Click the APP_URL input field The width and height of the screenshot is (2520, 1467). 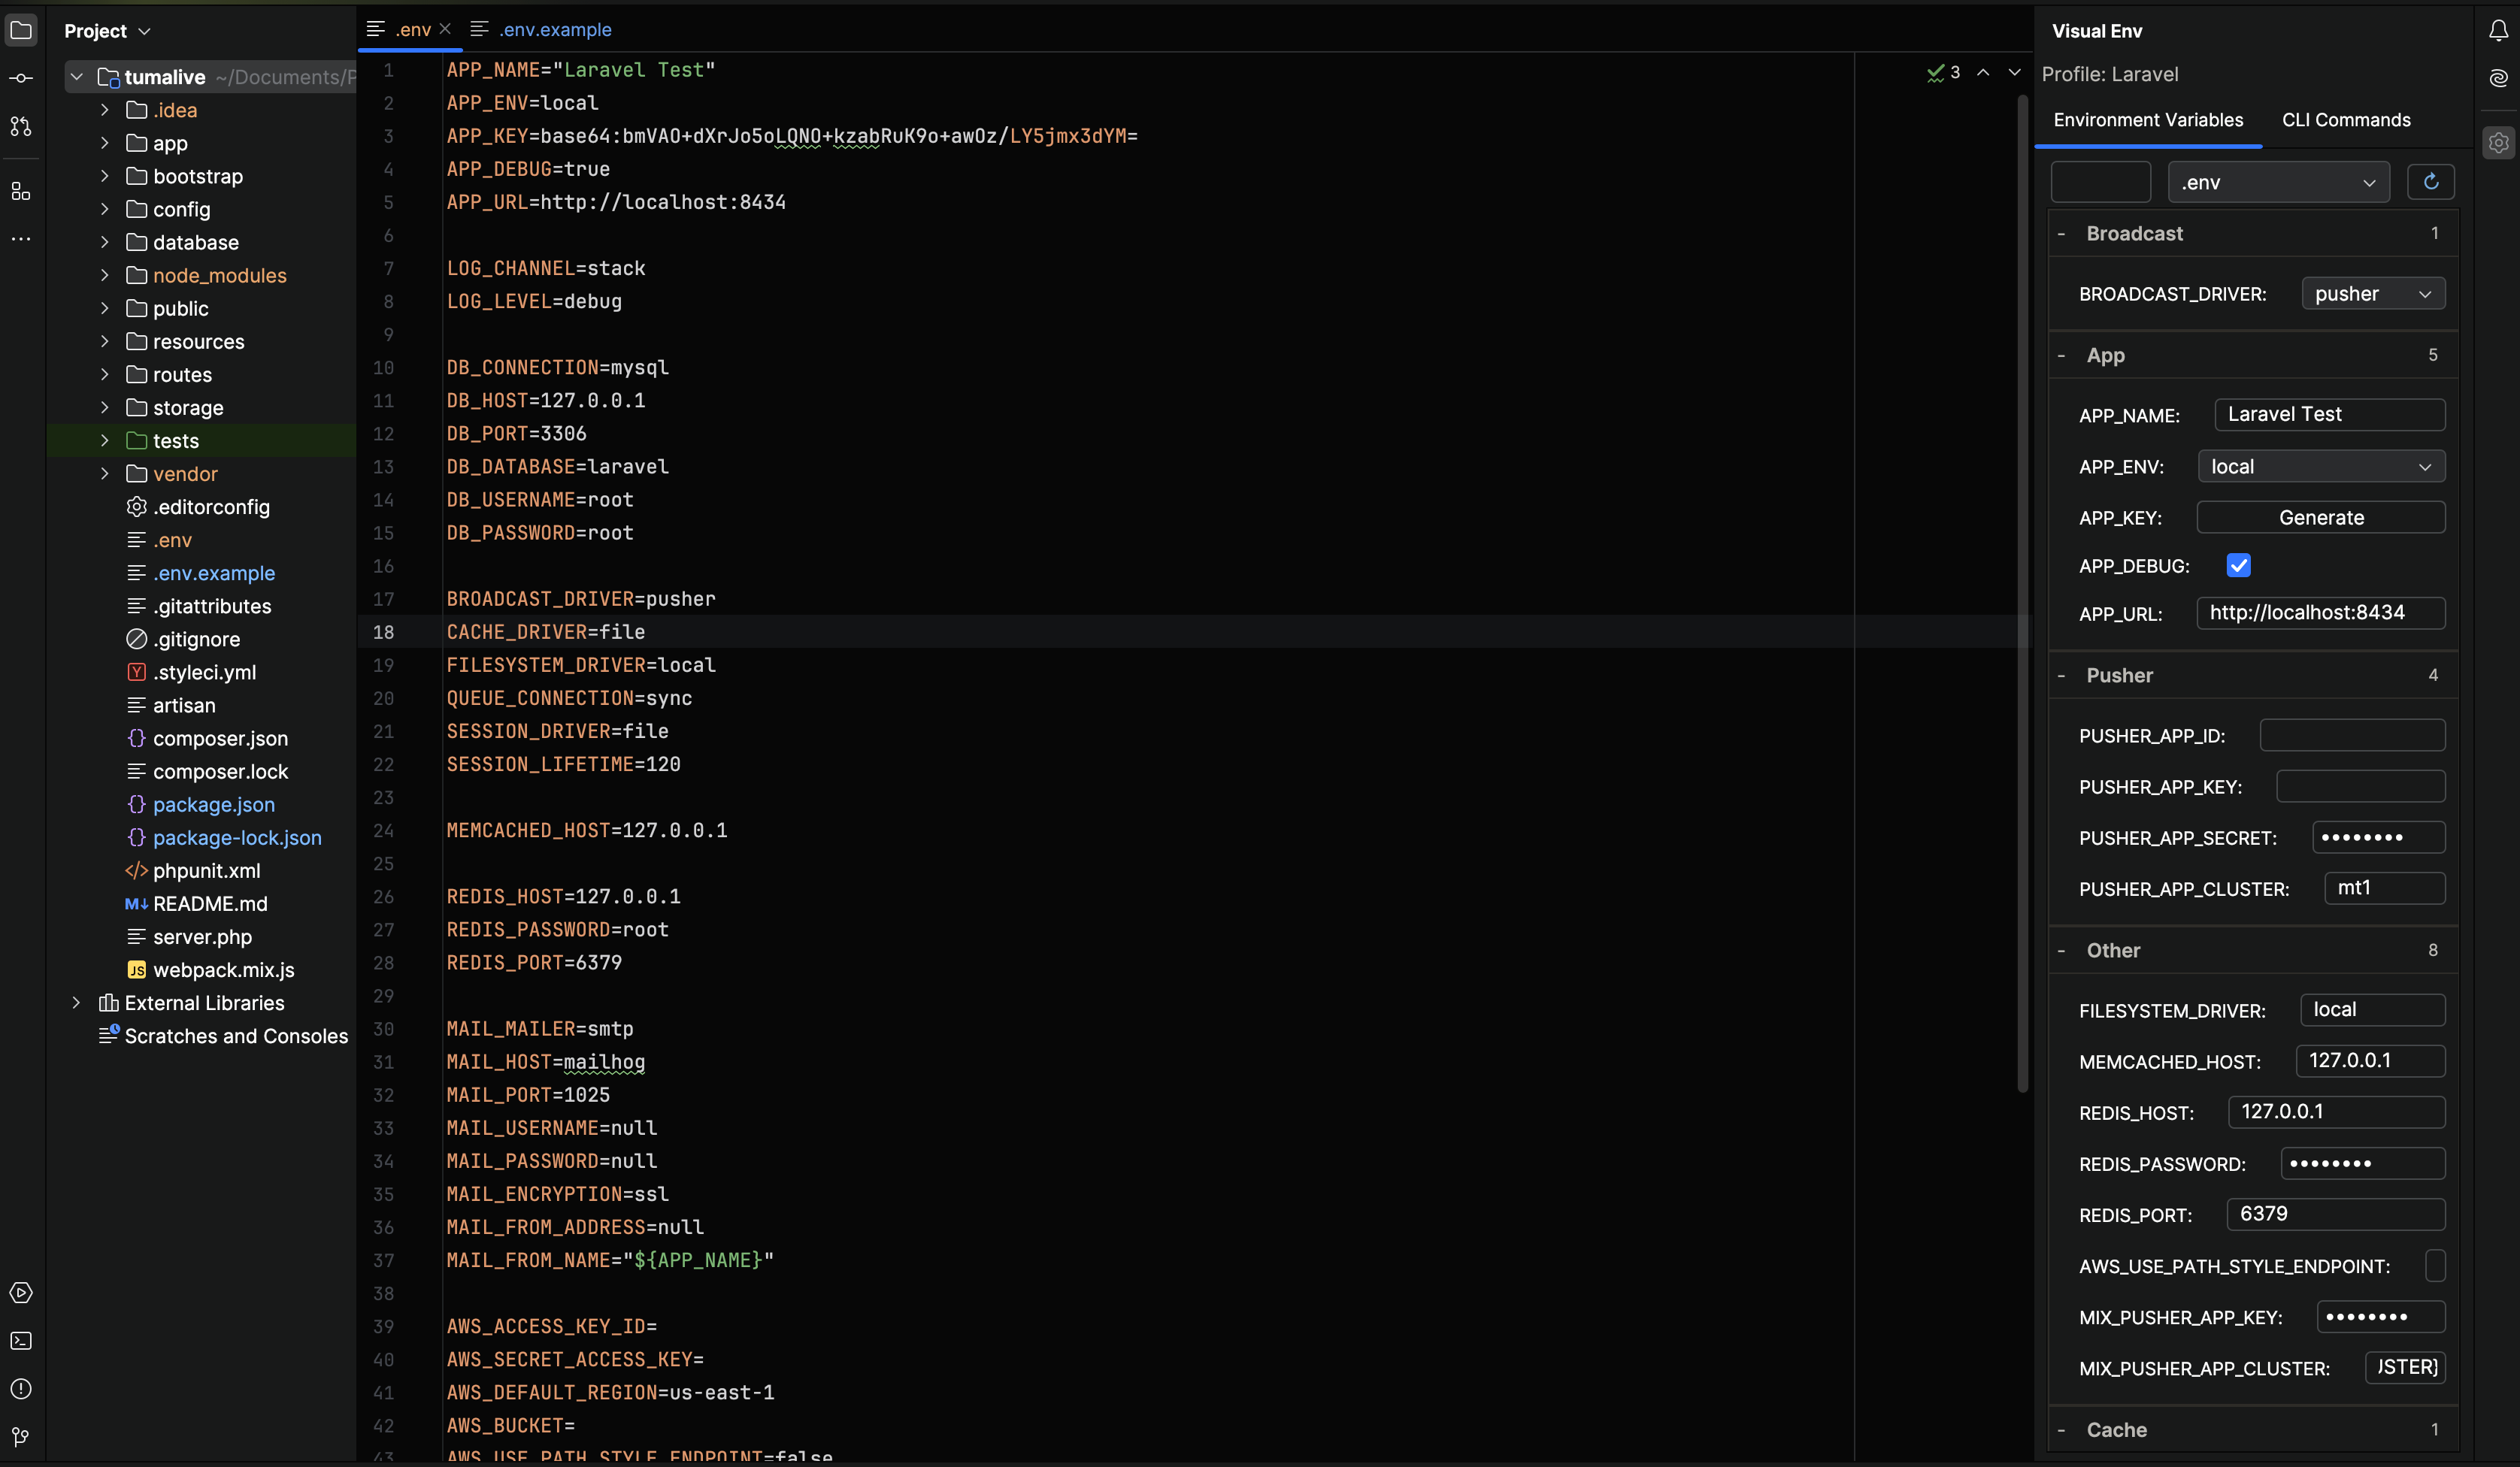2321,613
